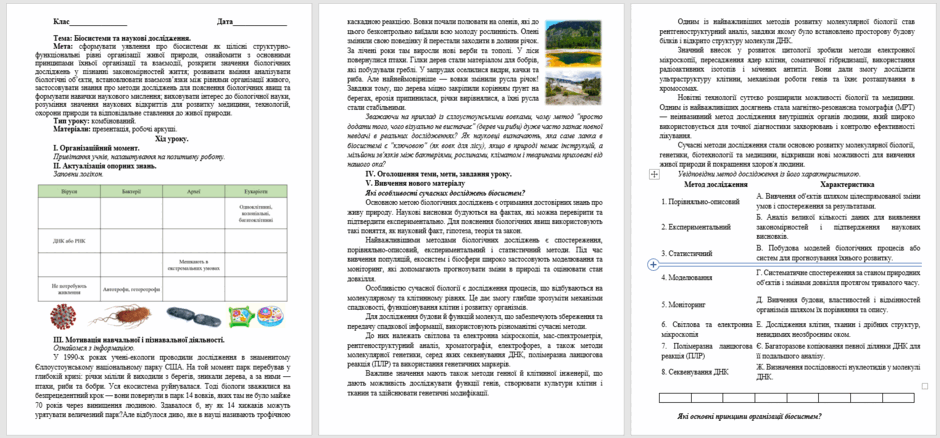Click heading 'V. Вивчення нового матеріалу'
The width and height of the screenshot is (940, 438).
point(415,183)
